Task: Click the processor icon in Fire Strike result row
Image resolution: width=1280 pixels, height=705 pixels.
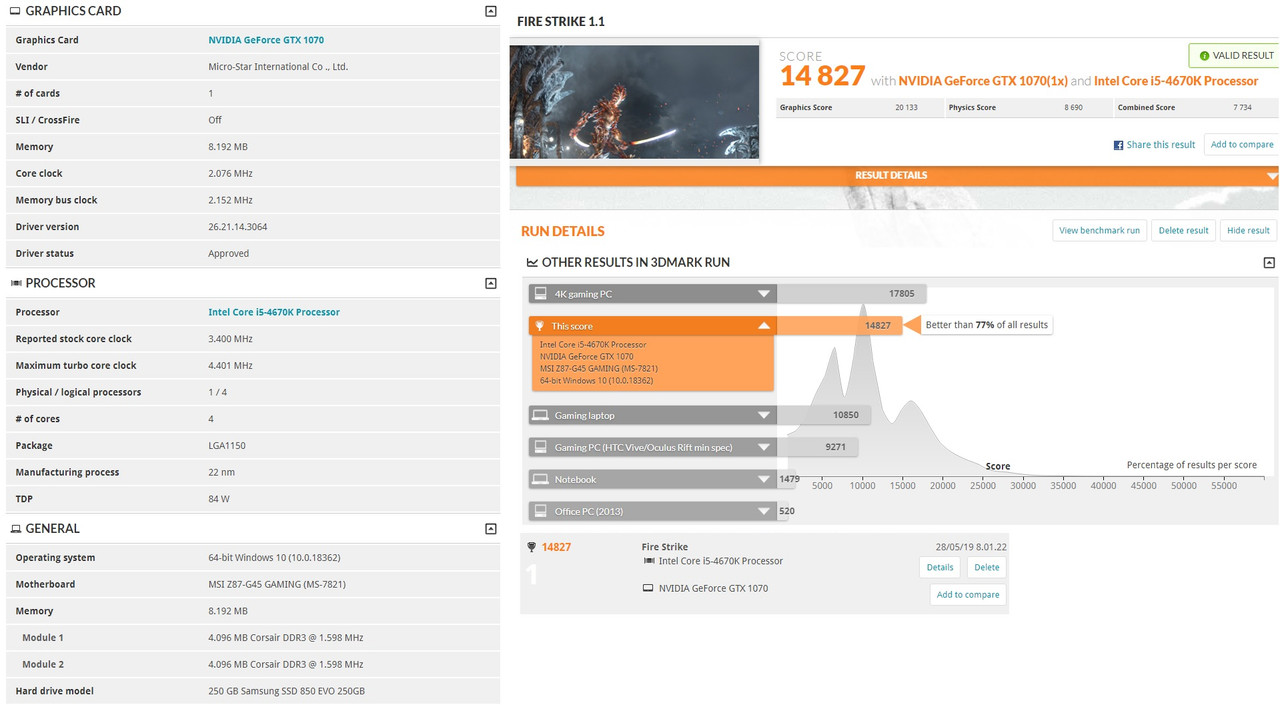Action: point(648,561)
